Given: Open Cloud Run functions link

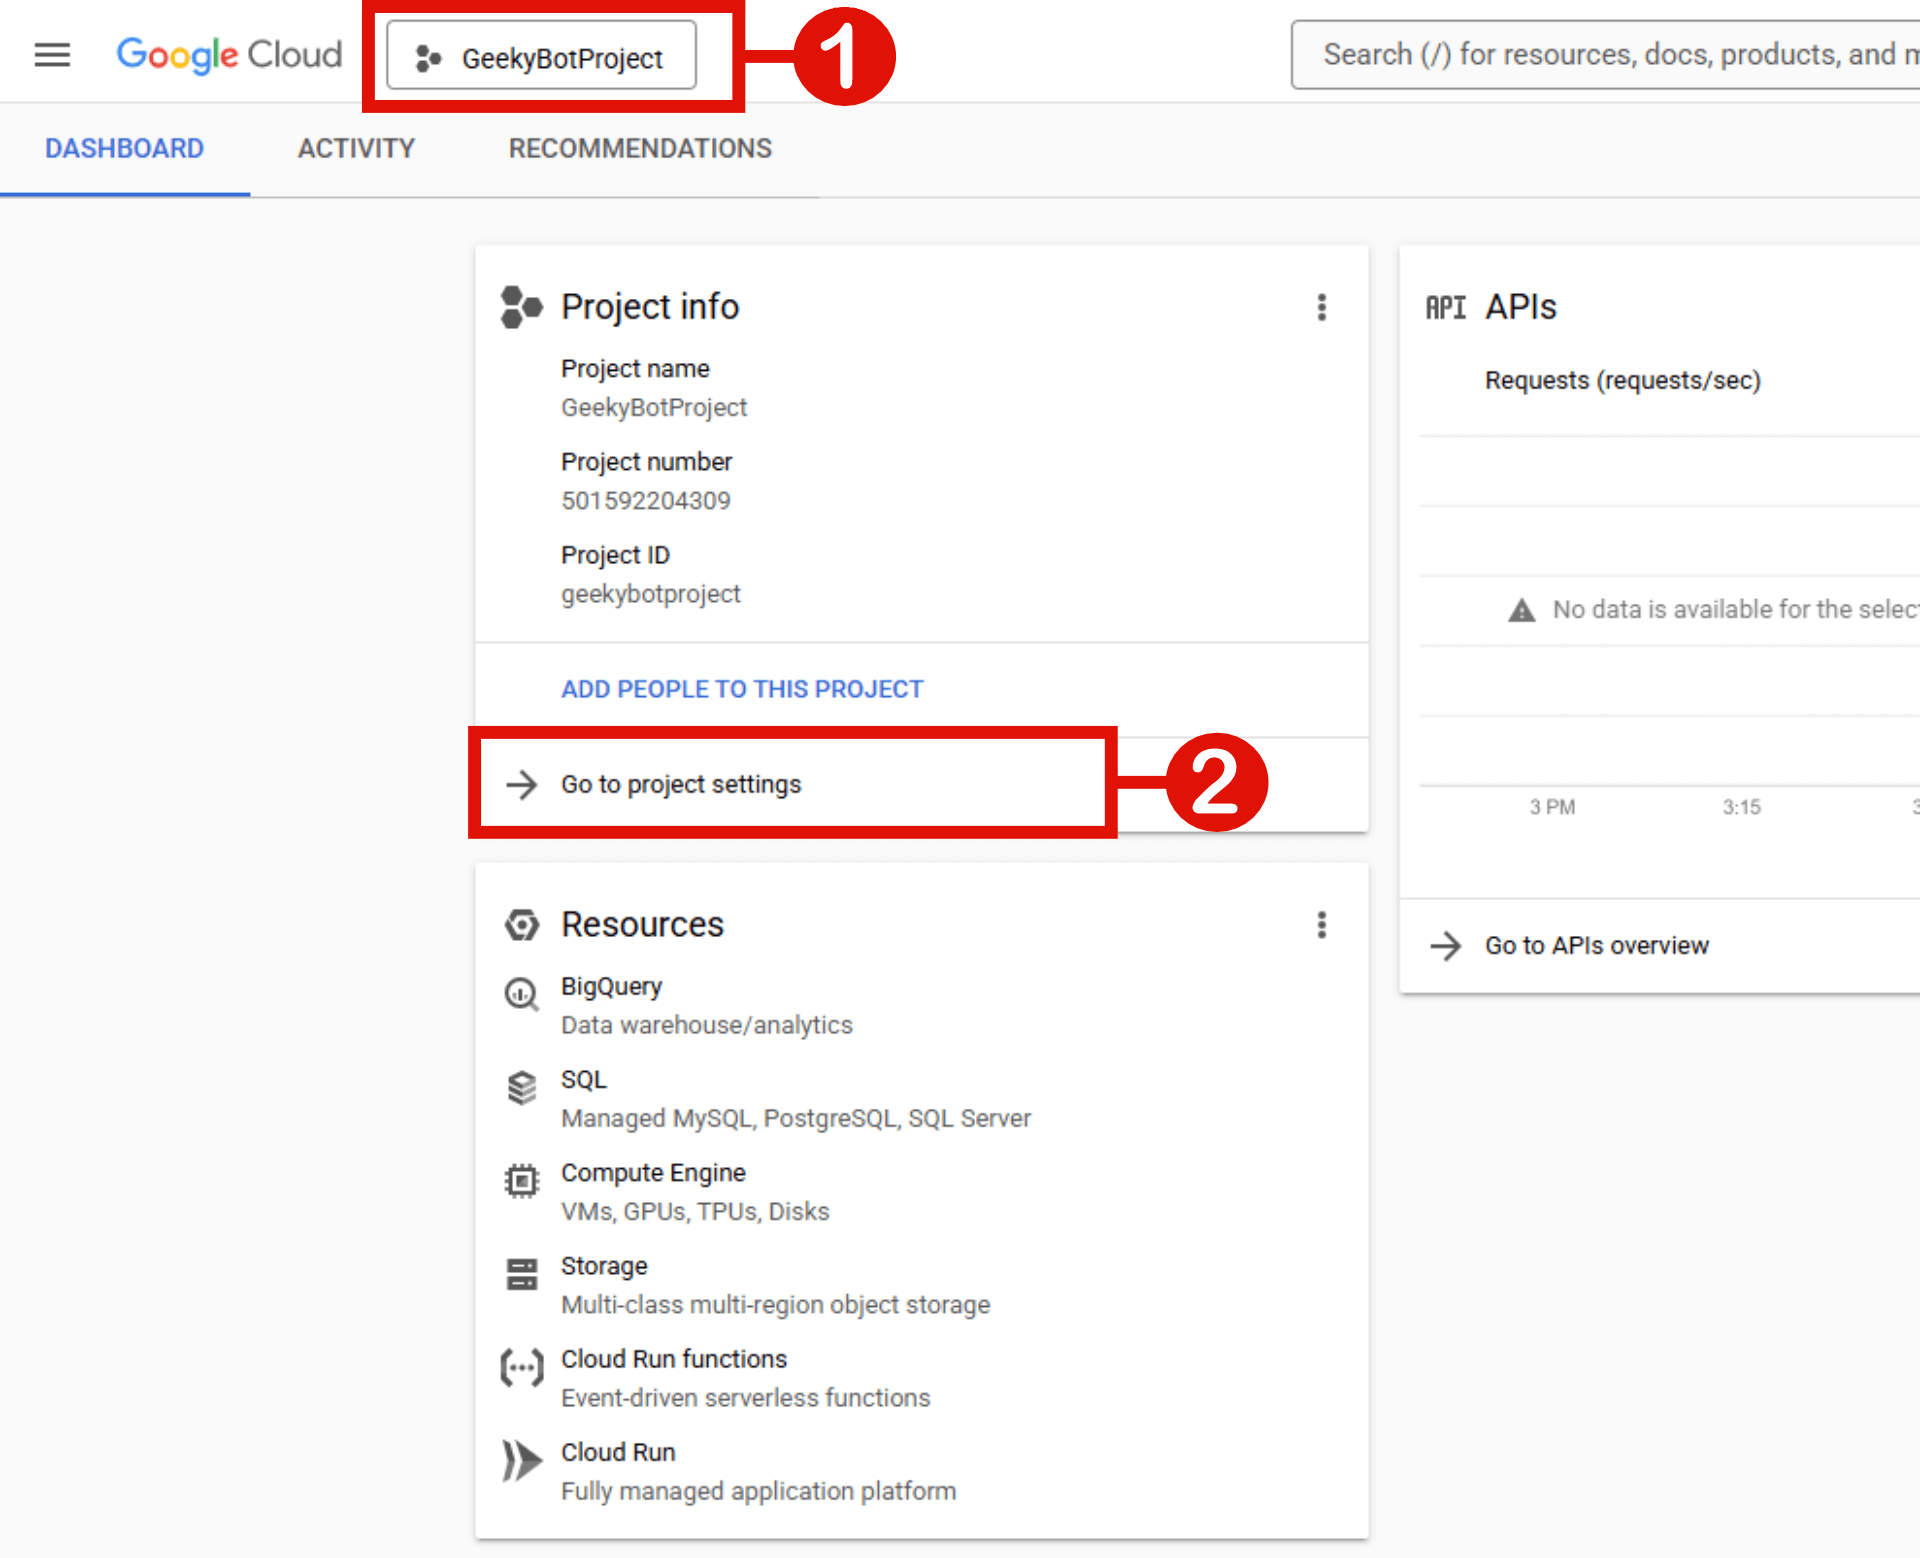Looking at the screenshot, I should pyautogui.click(x=674, y=1359).
